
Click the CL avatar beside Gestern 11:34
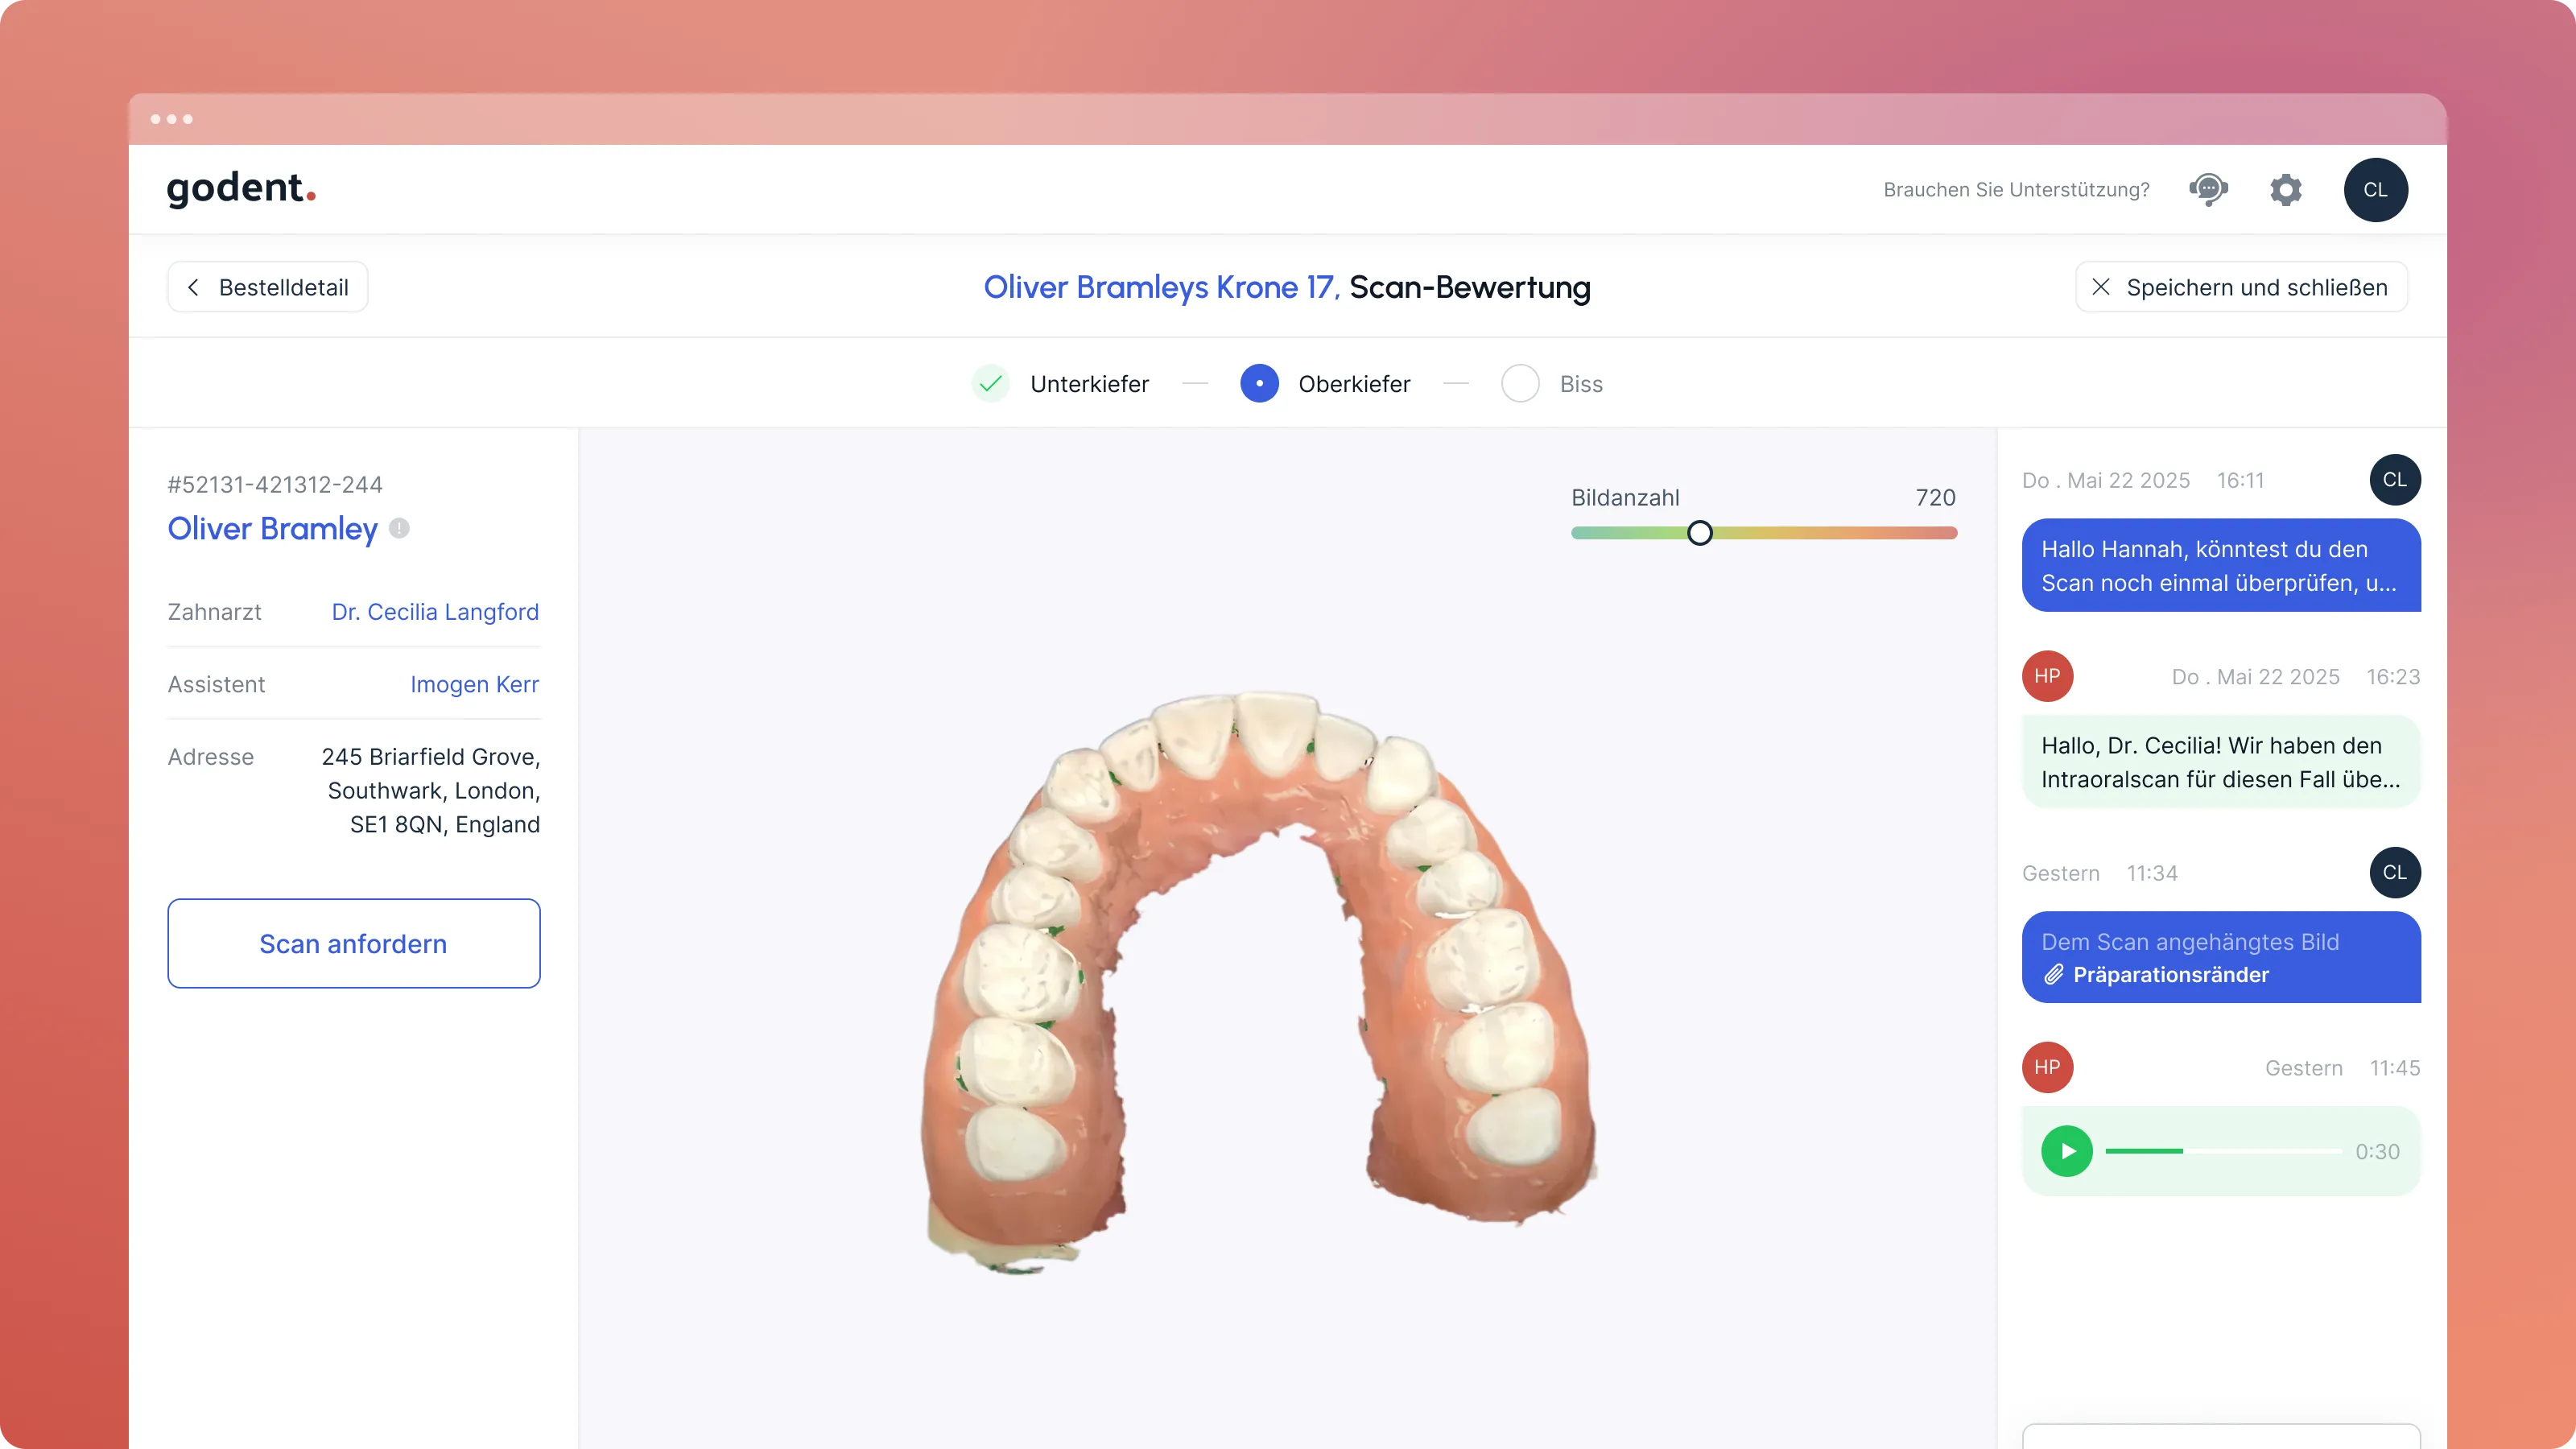(2394, 872)
